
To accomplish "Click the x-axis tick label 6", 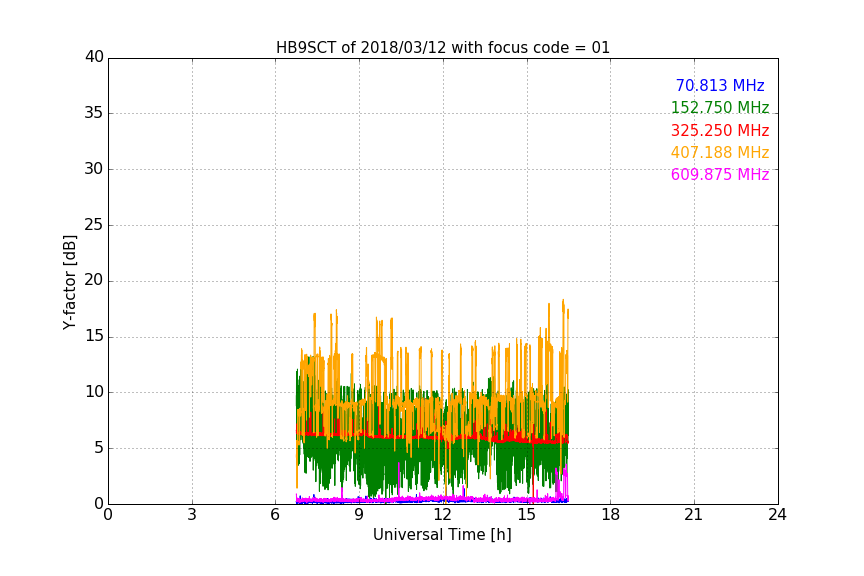I will pos(275,515).
